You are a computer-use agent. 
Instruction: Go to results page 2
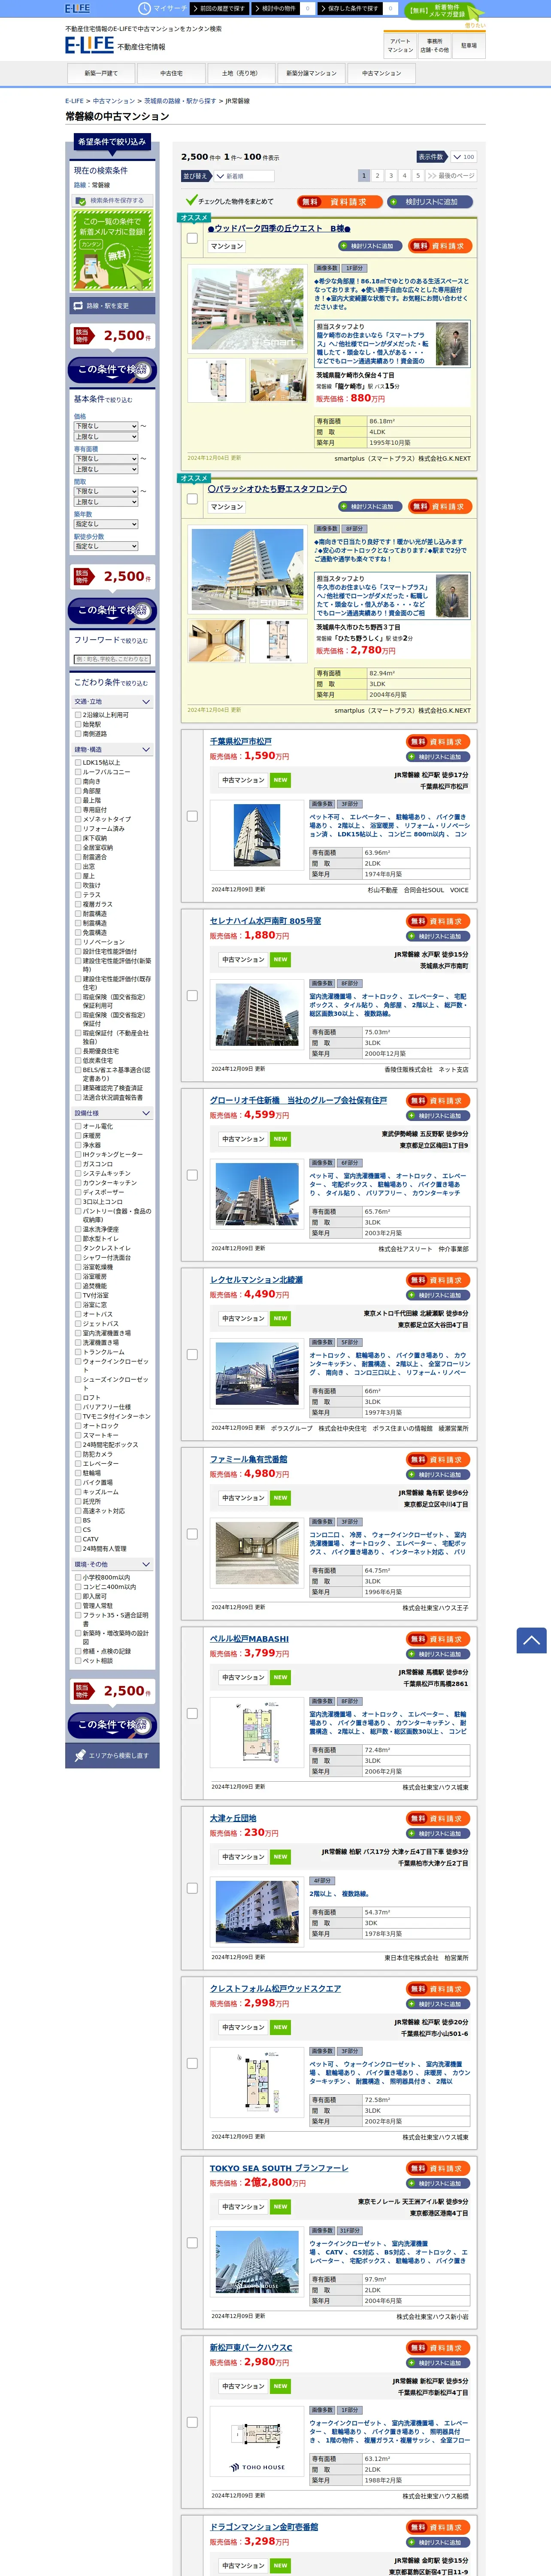(377, 175)
